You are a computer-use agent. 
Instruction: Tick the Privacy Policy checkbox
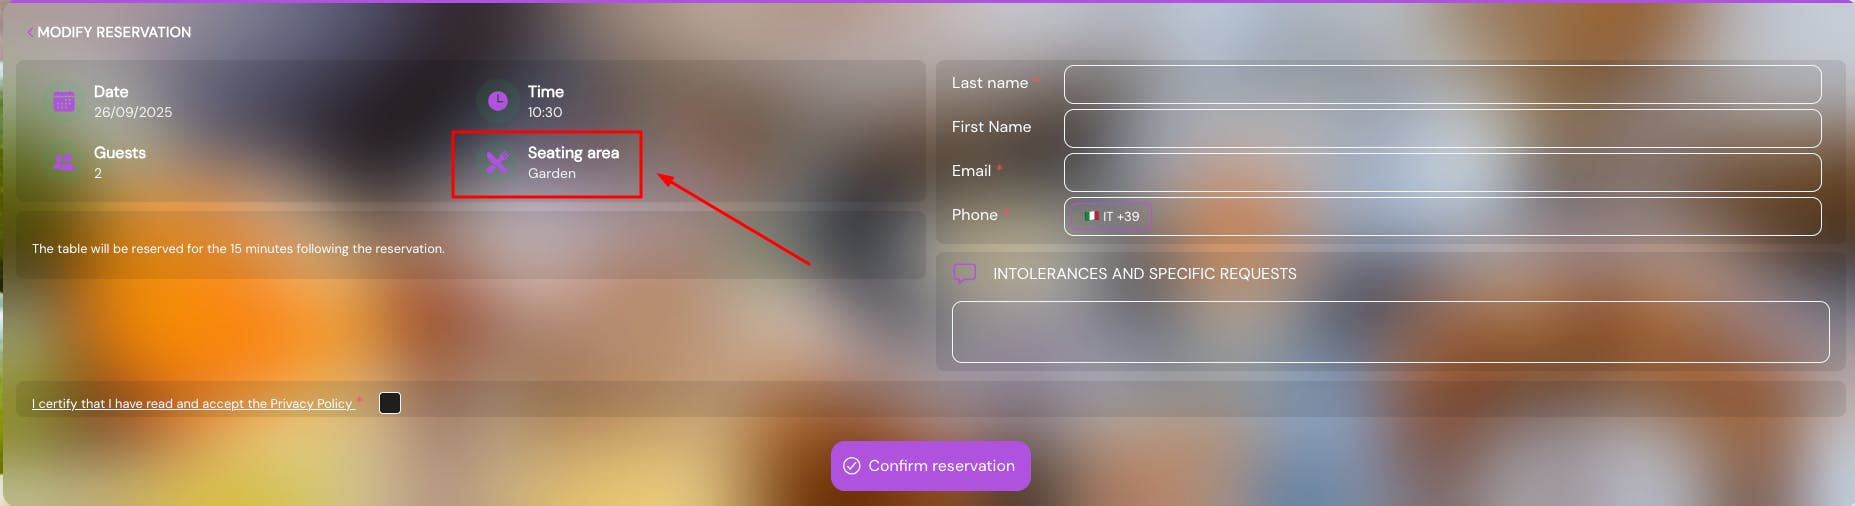390,403
